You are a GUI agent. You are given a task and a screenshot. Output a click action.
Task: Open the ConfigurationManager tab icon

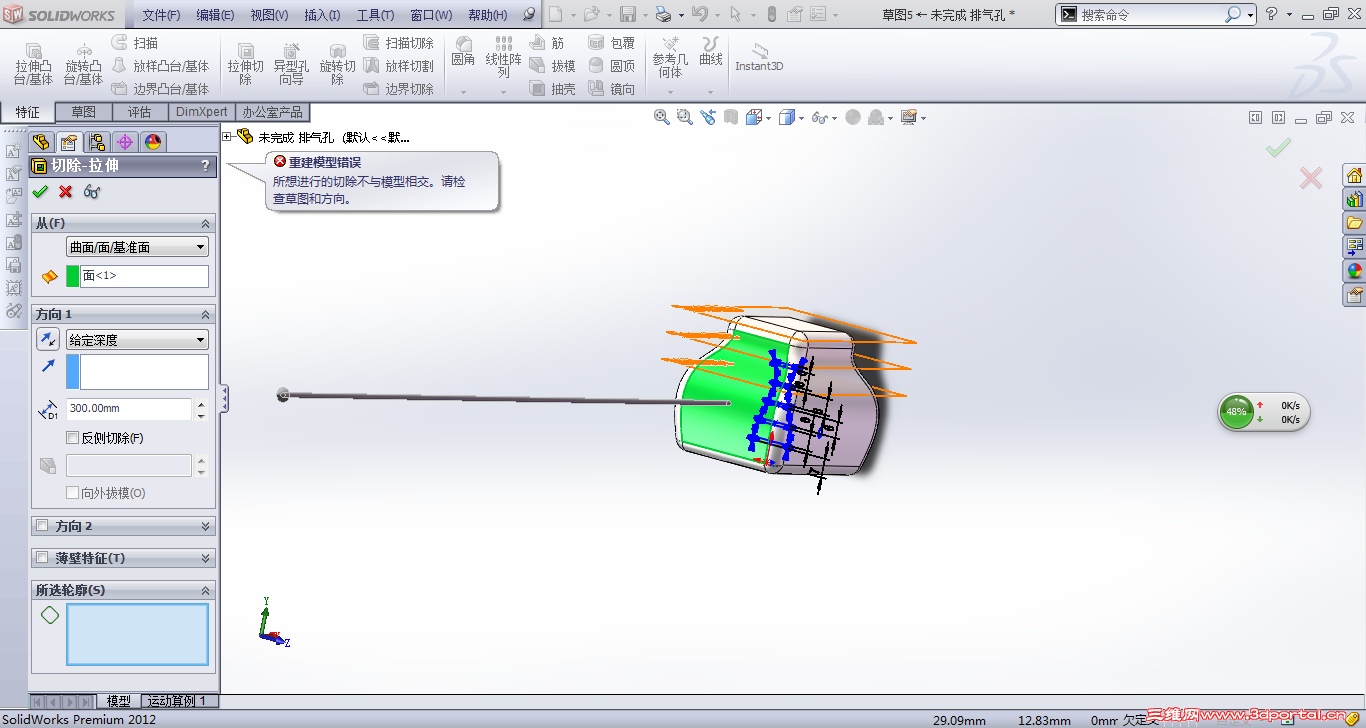click(x=96, y=142)
